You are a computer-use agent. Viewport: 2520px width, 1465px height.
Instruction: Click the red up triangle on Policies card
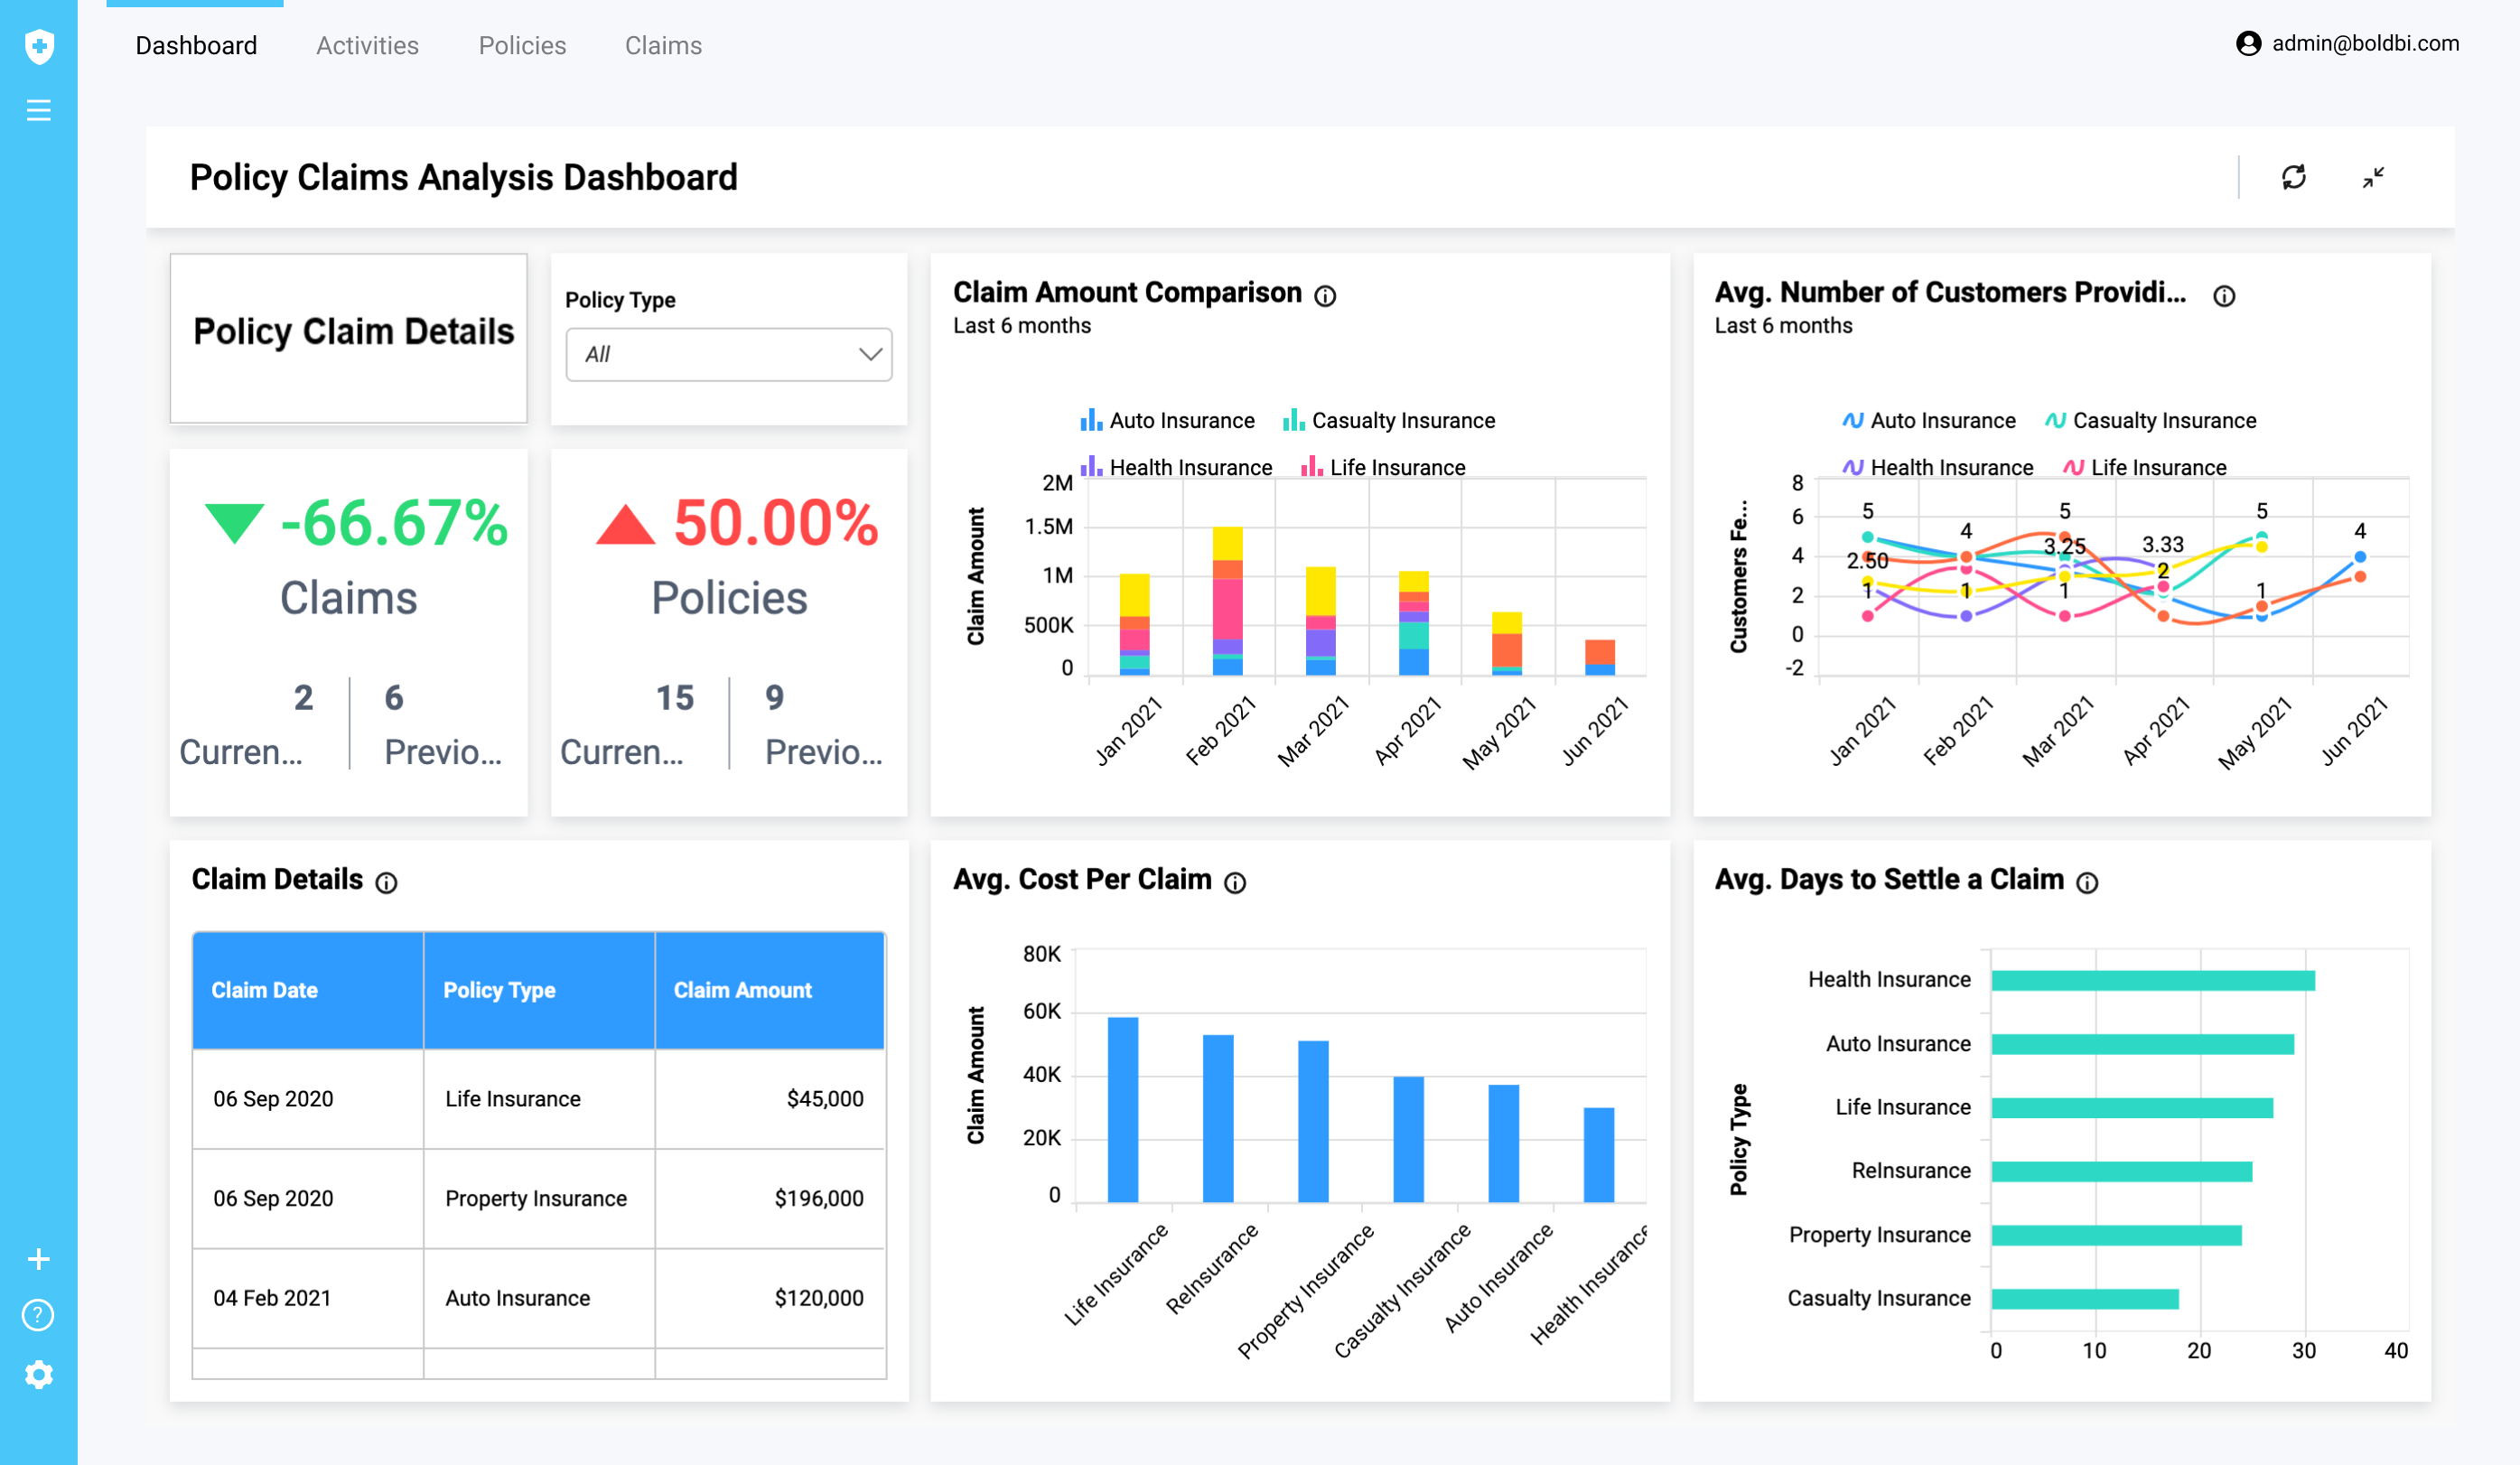click(x=625, y=524)
